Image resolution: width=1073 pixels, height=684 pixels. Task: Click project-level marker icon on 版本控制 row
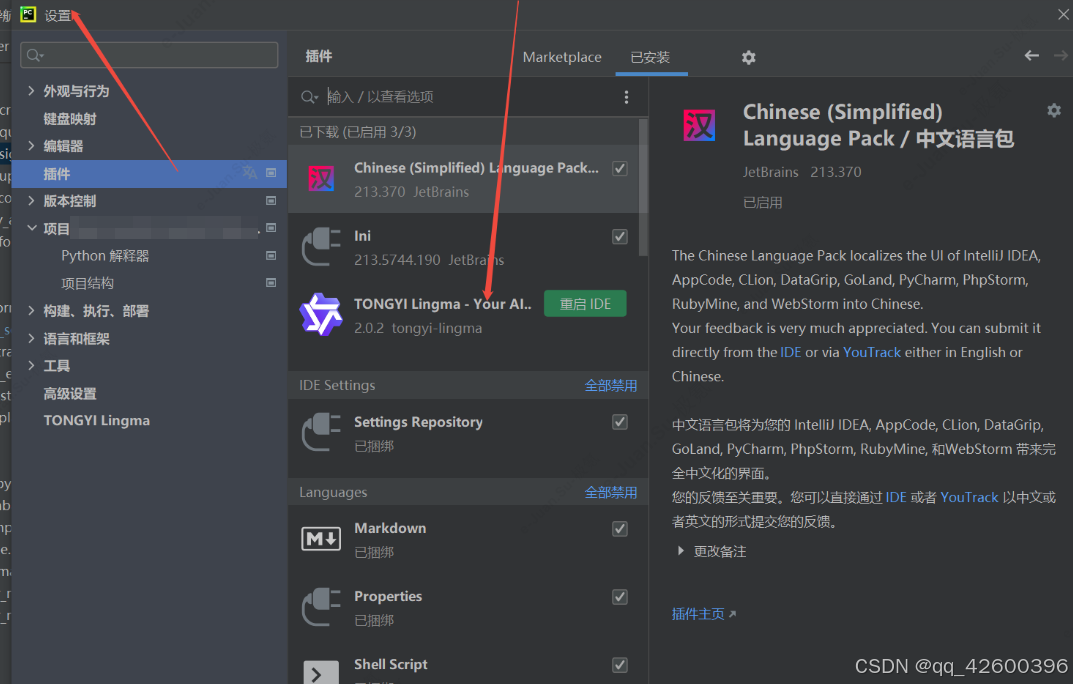pos(271,200)
